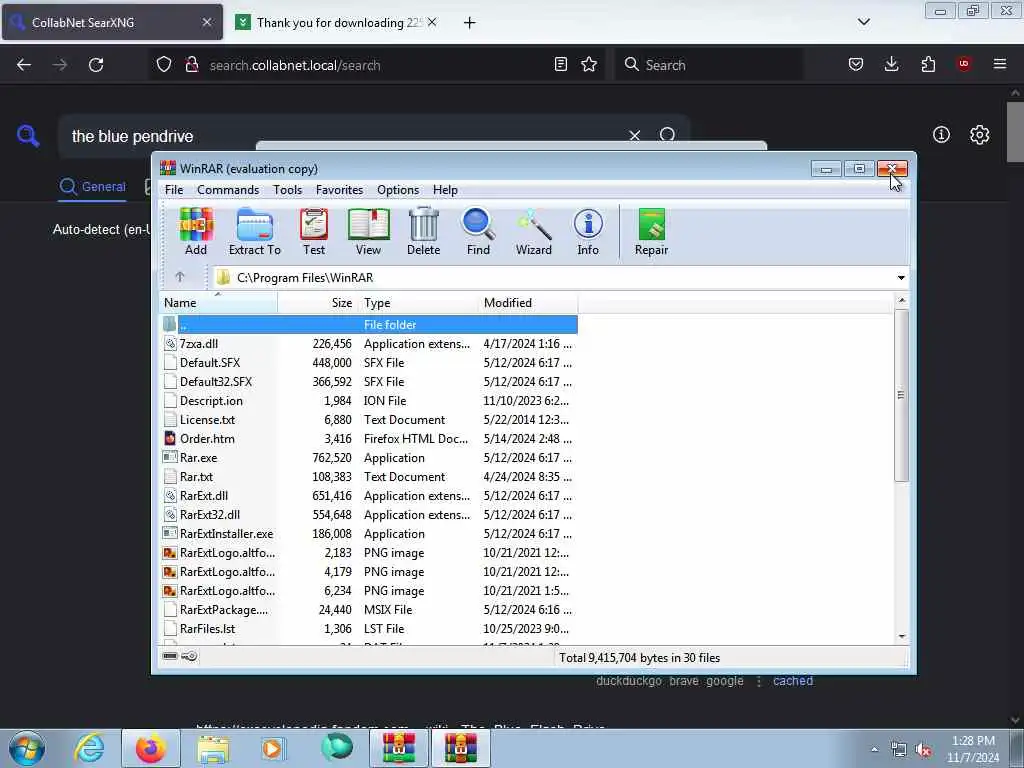This screenshot has width=1024, height=768.
Task: Click the Save to Pocket icon
Action: tap(856, 64)
